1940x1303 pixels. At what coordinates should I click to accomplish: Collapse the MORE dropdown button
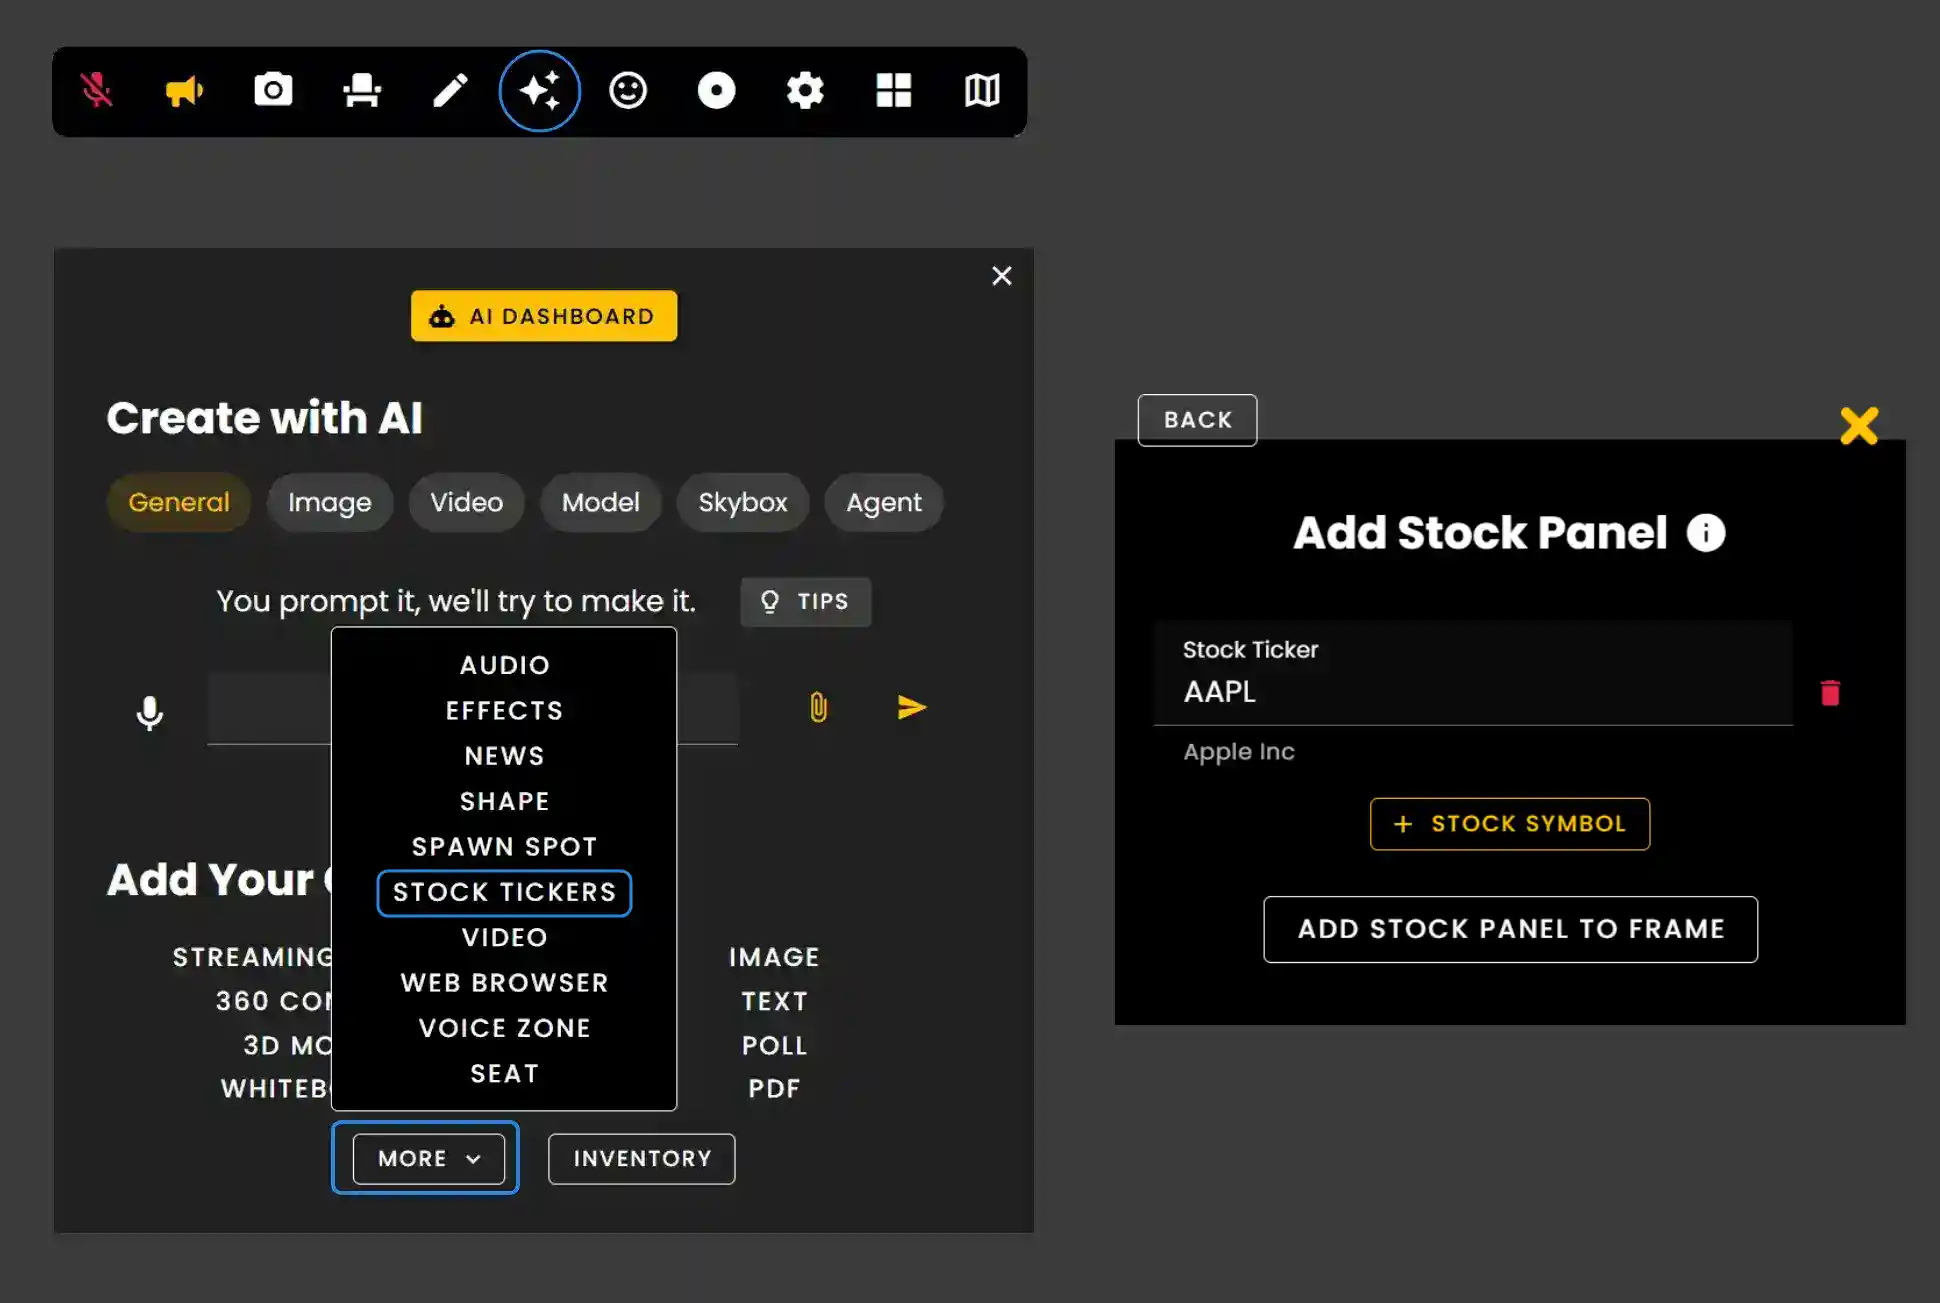coord(428,1158)
